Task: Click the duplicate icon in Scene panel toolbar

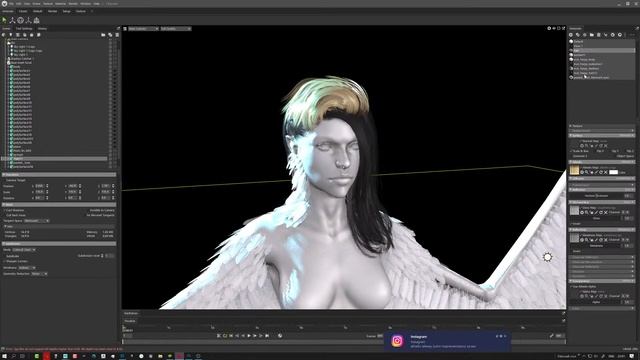Action: (110, 35)
